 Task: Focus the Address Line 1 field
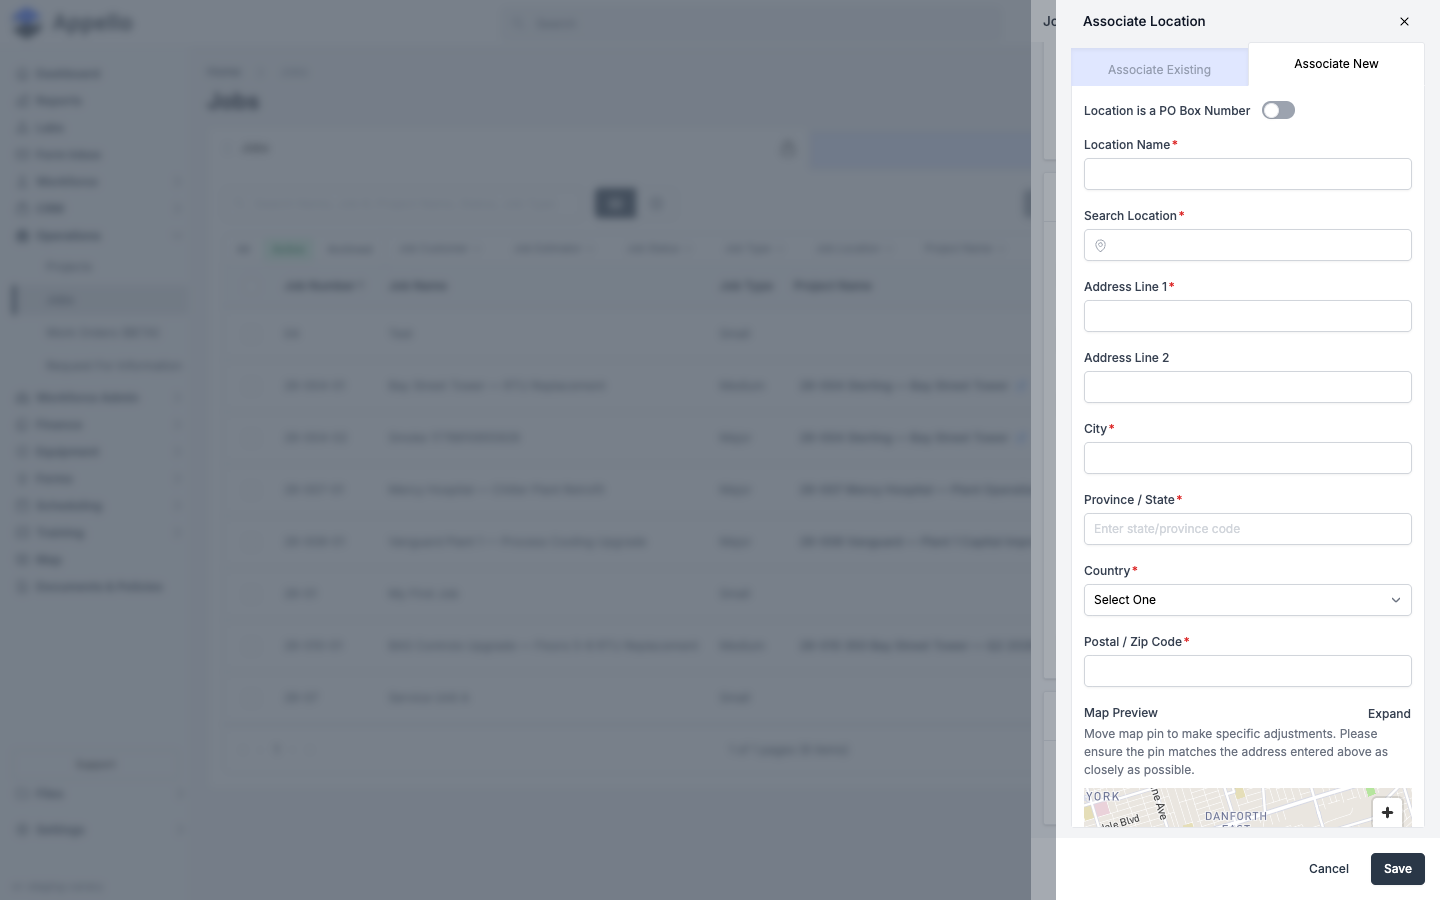pos(1248,316)
